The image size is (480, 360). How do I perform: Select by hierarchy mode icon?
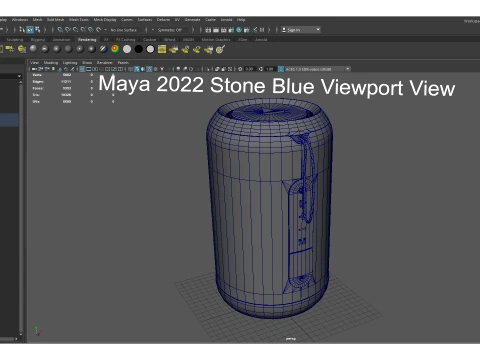coord(22,30)
